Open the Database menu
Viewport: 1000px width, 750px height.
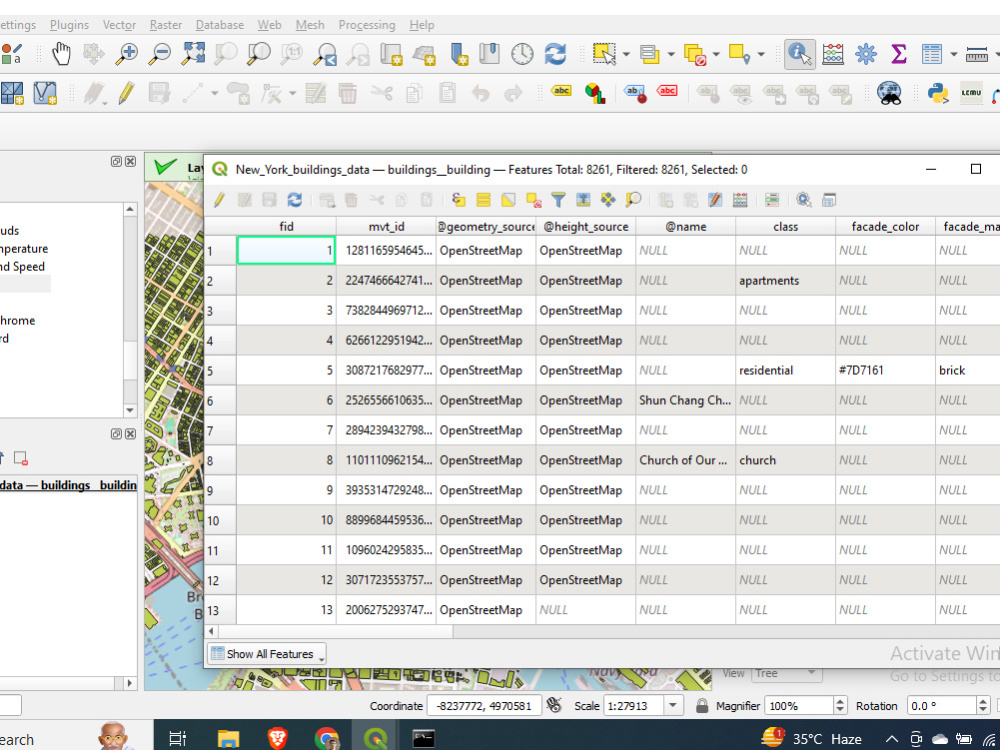click(x=219, y=25)
